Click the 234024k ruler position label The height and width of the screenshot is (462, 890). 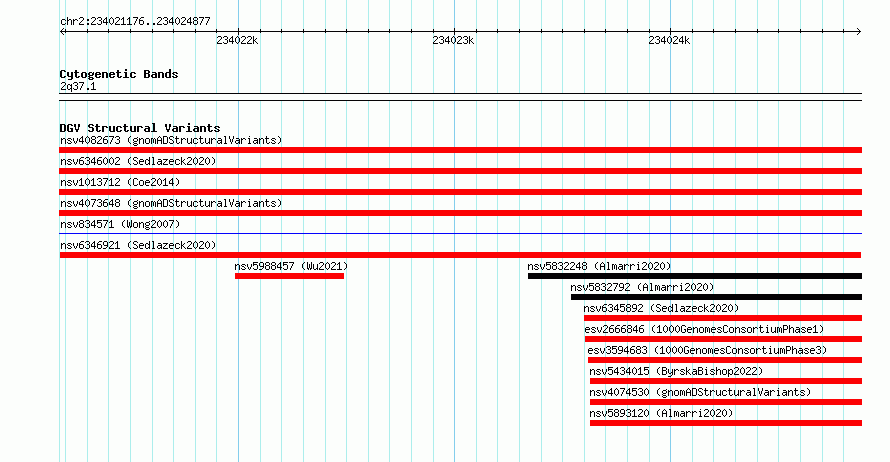pos(669,40)
